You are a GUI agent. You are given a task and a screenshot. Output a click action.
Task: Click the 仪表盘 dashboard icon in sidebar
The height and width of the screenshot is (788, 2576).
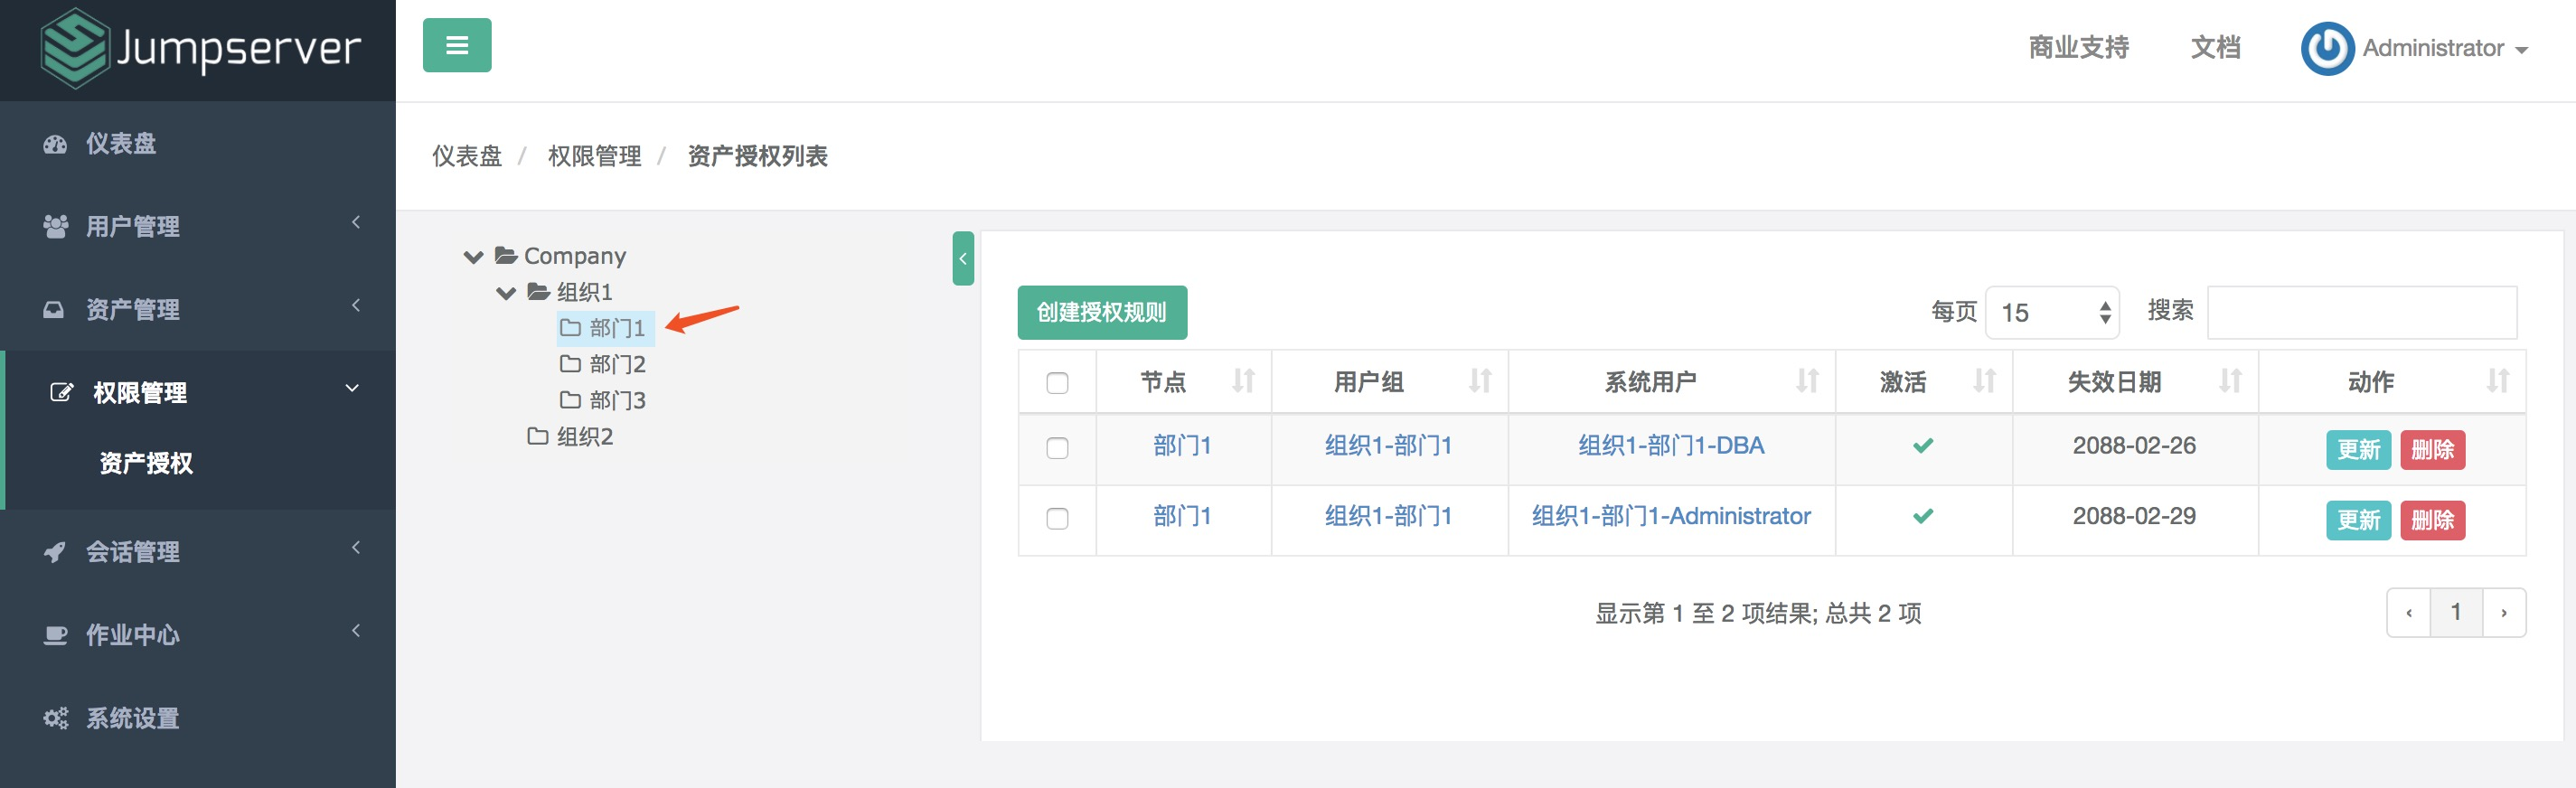pos(55,144)
